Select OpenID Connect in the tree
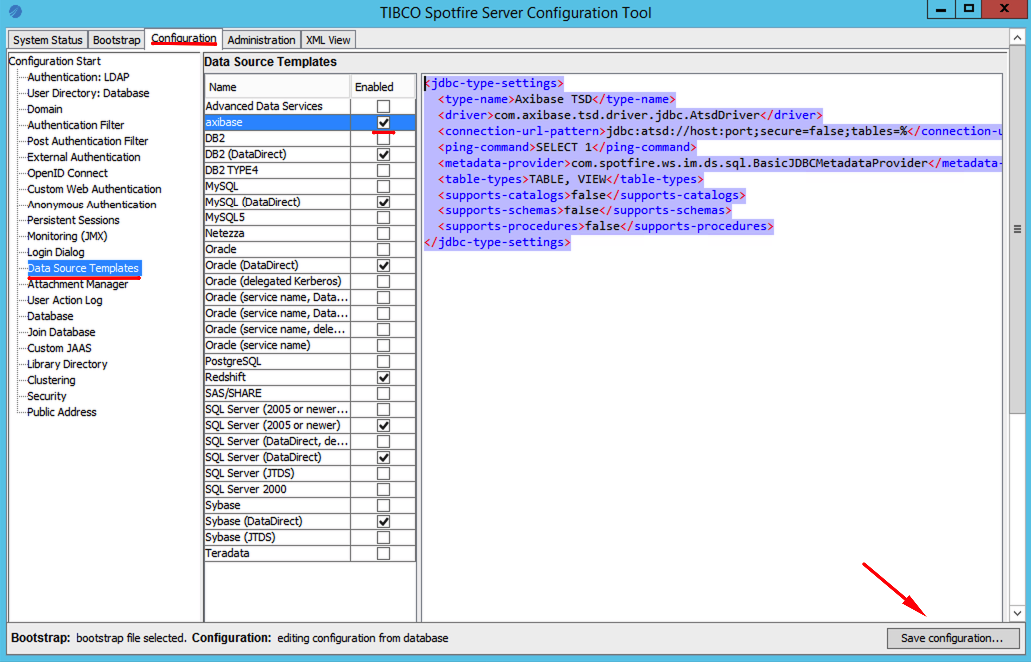Screen dimensions: 1031x662 pos(67,173)
